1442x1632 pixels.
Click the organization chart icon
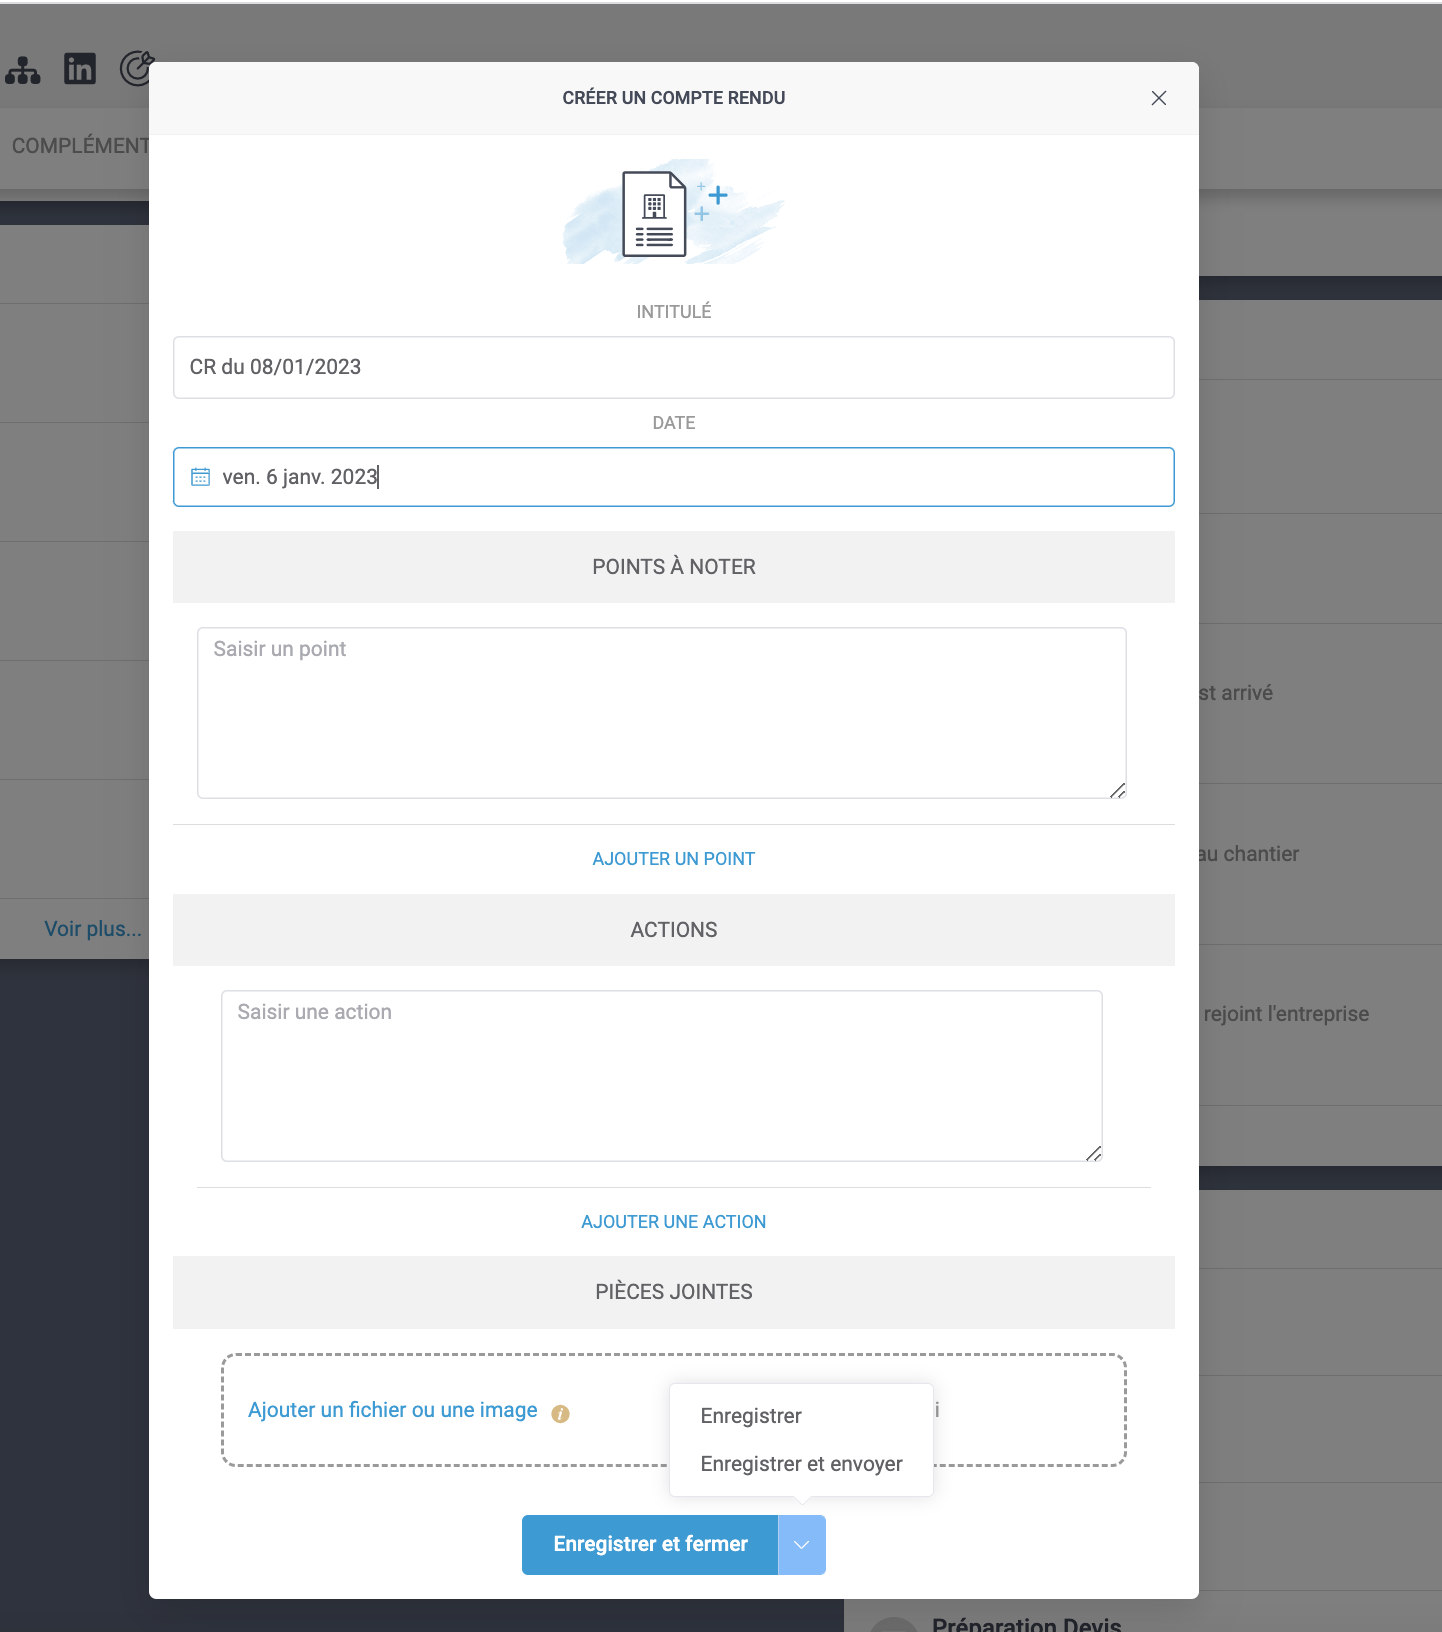(22, 70)
